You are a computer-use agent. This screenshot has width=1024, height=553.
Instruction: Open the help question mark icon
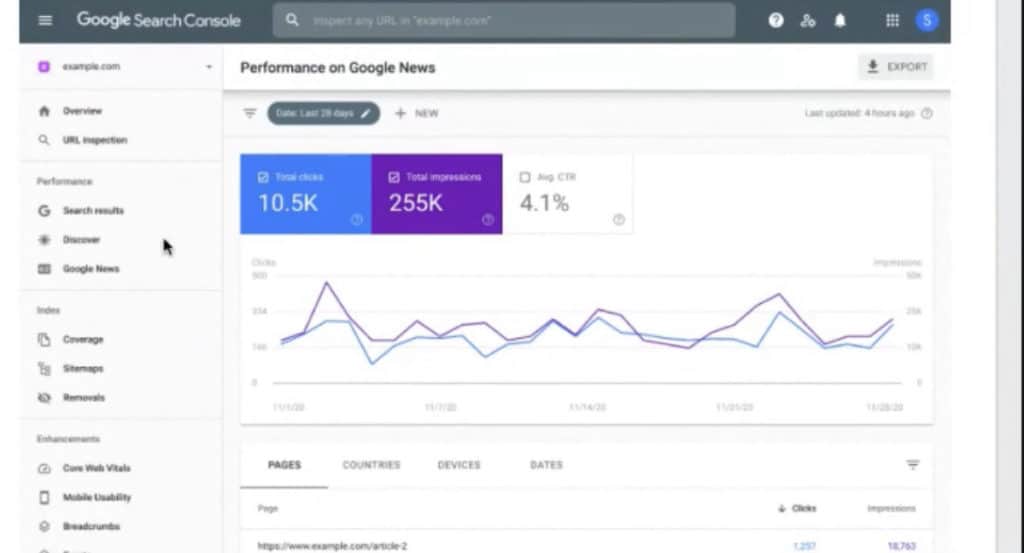coord(776,20)
